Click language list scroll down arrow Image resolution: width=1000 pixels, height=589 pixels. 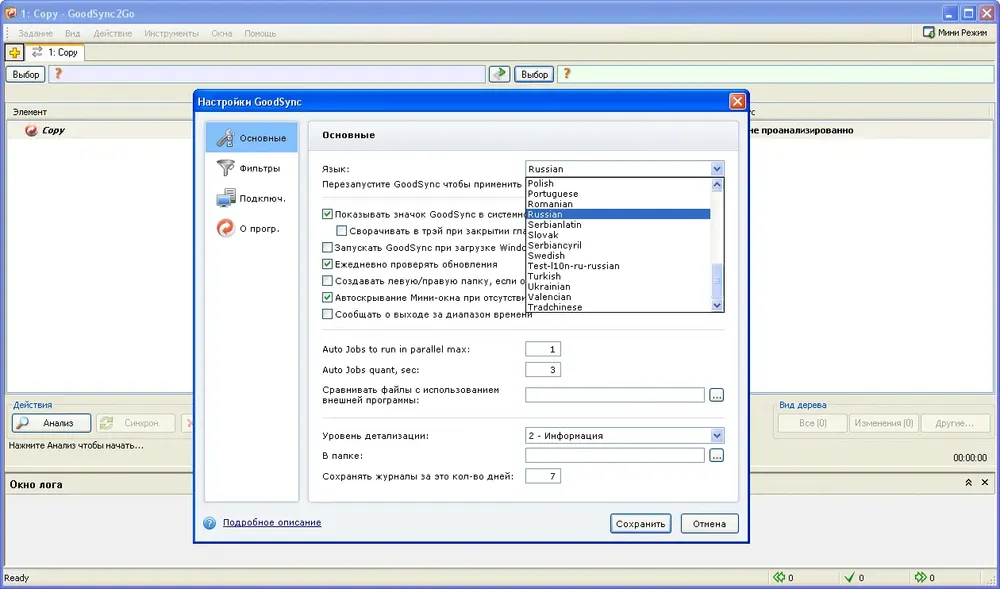pyautogui.click(x=717, y=305)
